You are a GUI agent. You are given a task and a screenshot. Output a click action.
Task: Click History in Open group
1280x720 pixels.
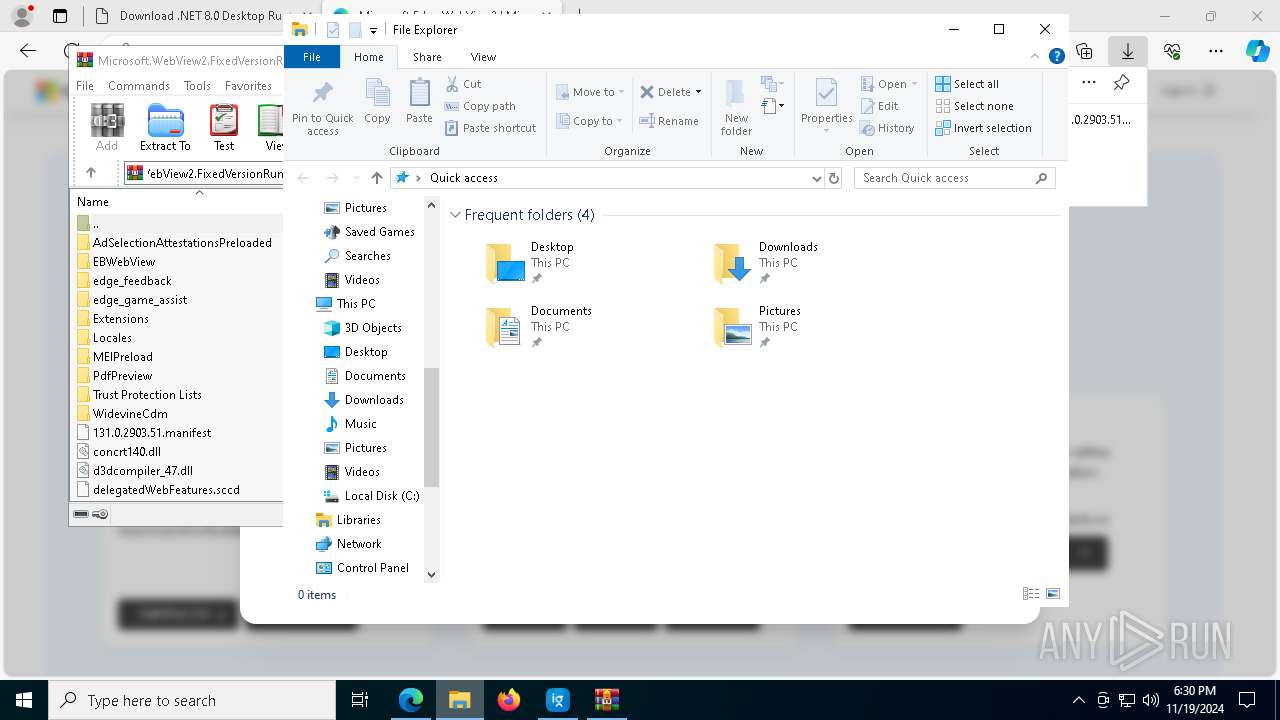pyautogui.click(x=887, y=128)
